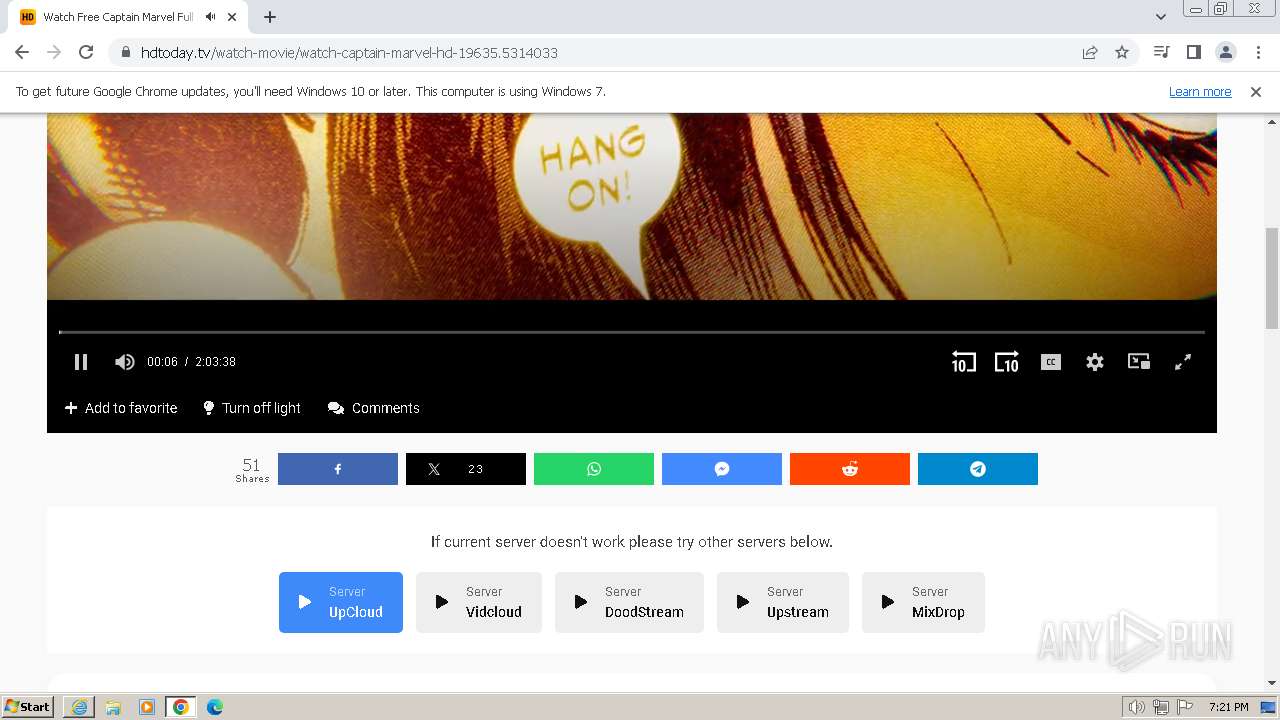Viewport: 1280px width, 720px height.
Task: Switch to Upstream server
Action: point(783,602)
